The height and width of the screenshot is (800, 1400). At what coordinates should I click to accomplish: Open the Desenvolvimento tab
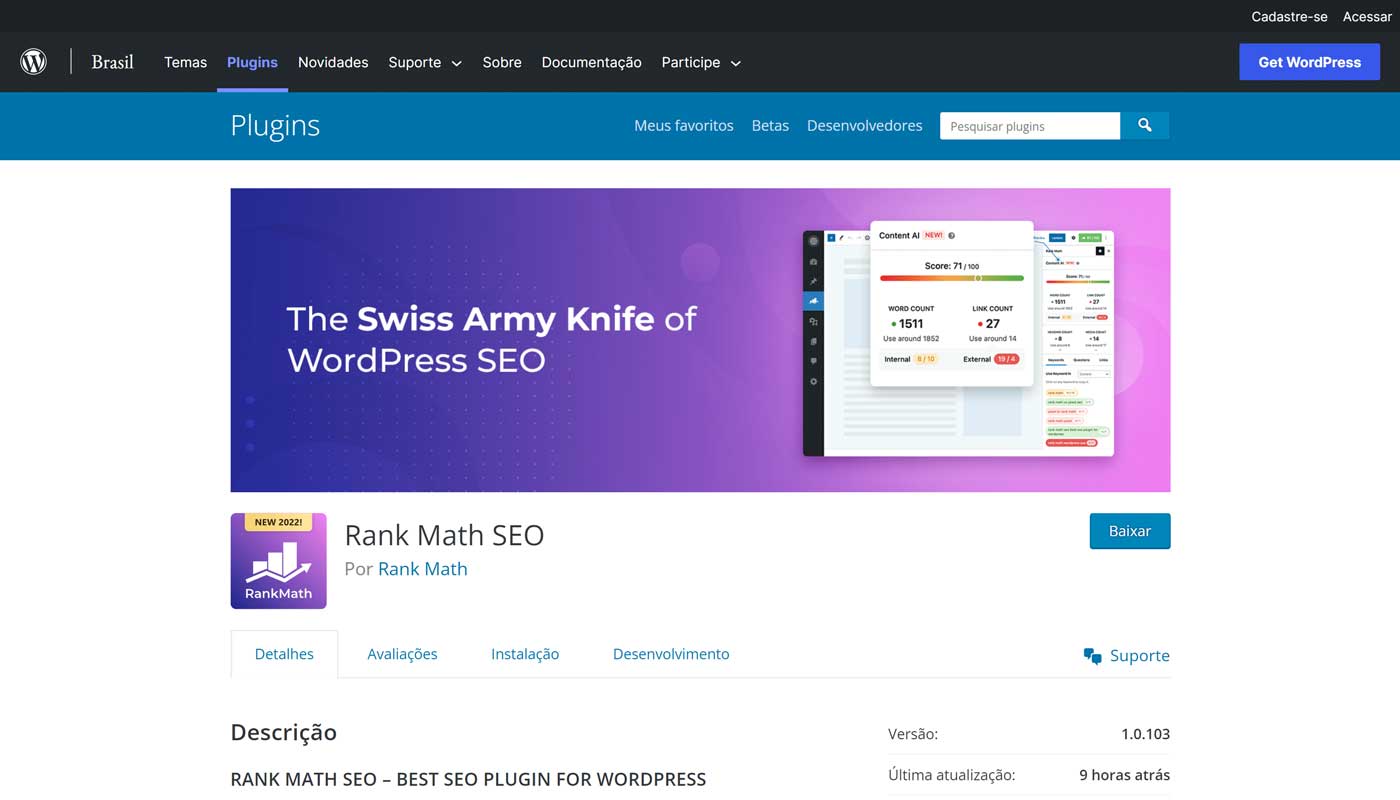[x=671, y=653]
